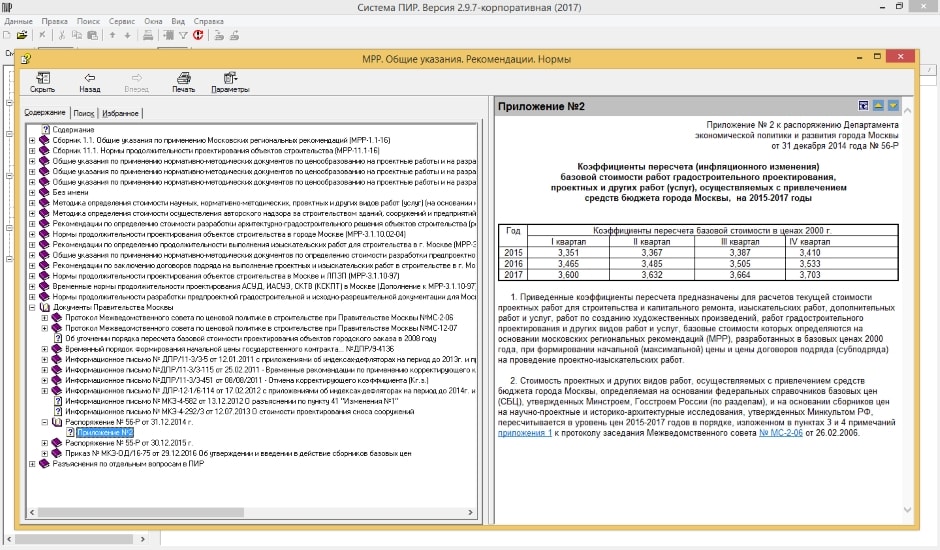Switch to the Избранное tab
This screenshot has height=550, width=940.
(x=120, y=113)
